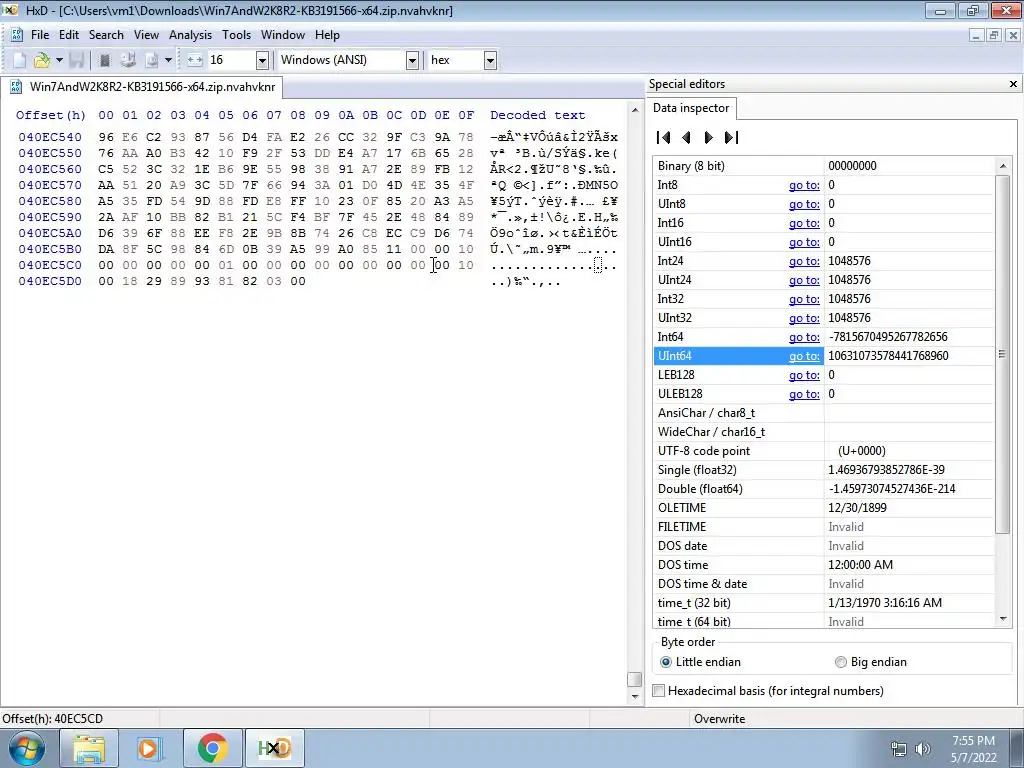The height and width of the screenshot is (768, 1024).
Task: Open the Analysis menu
Action: (190, 35)
